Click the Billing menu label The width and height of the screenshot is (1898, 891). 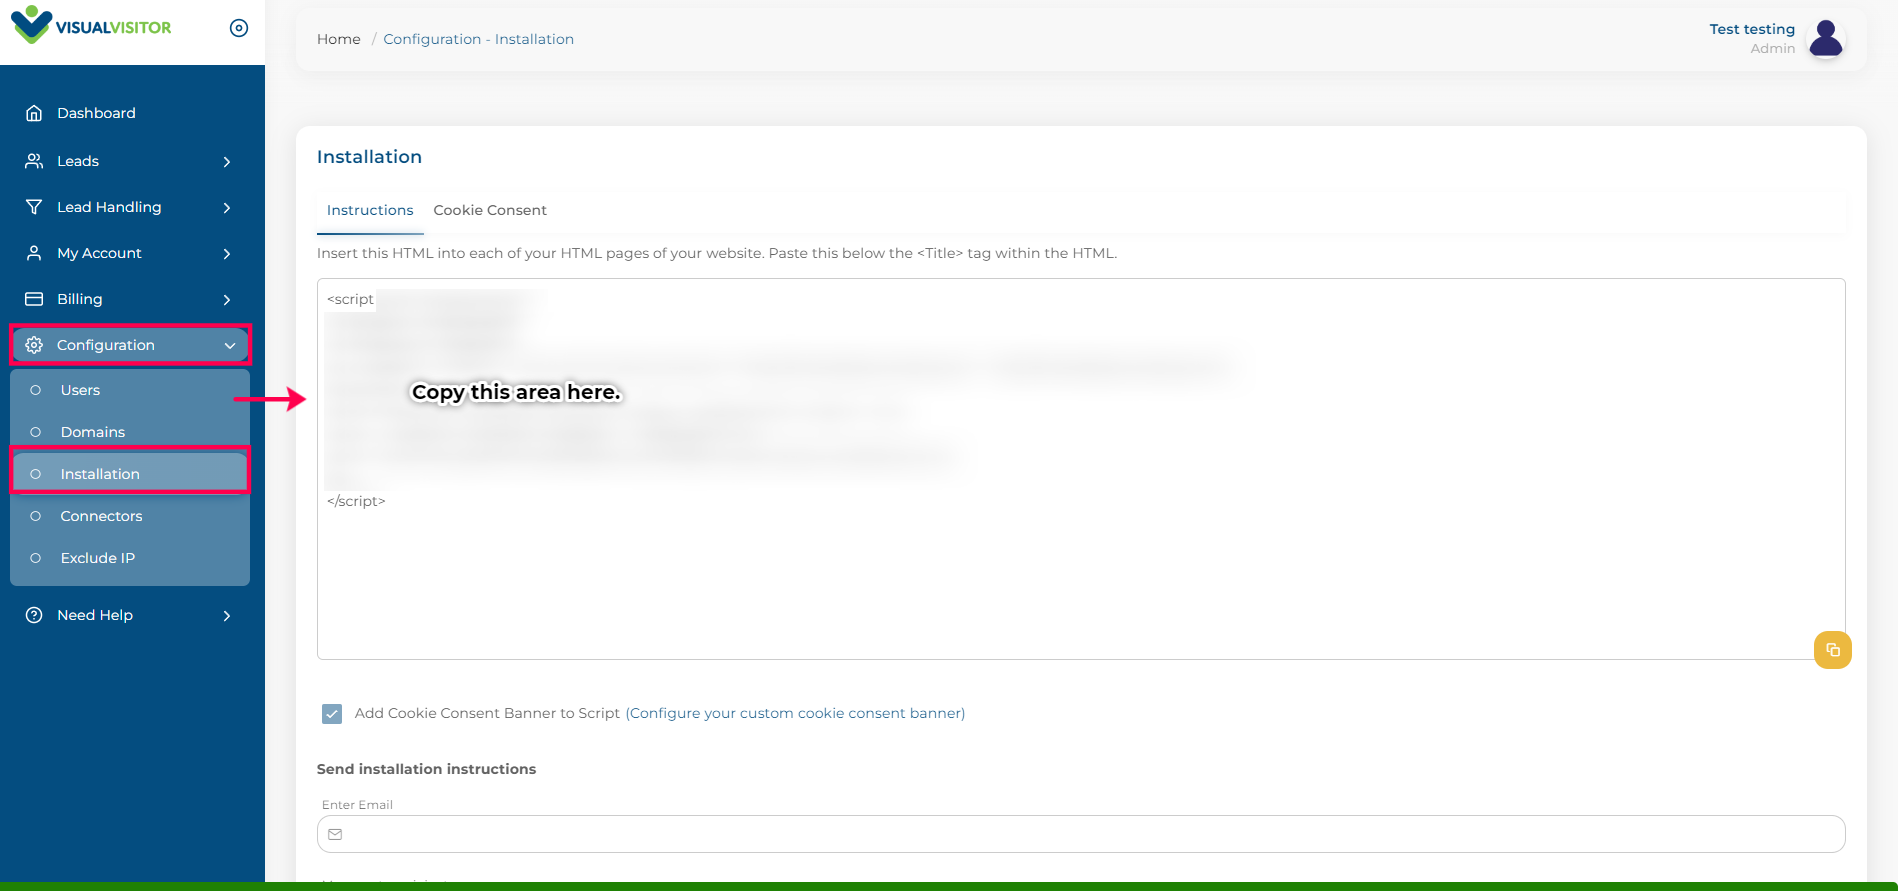80,299
